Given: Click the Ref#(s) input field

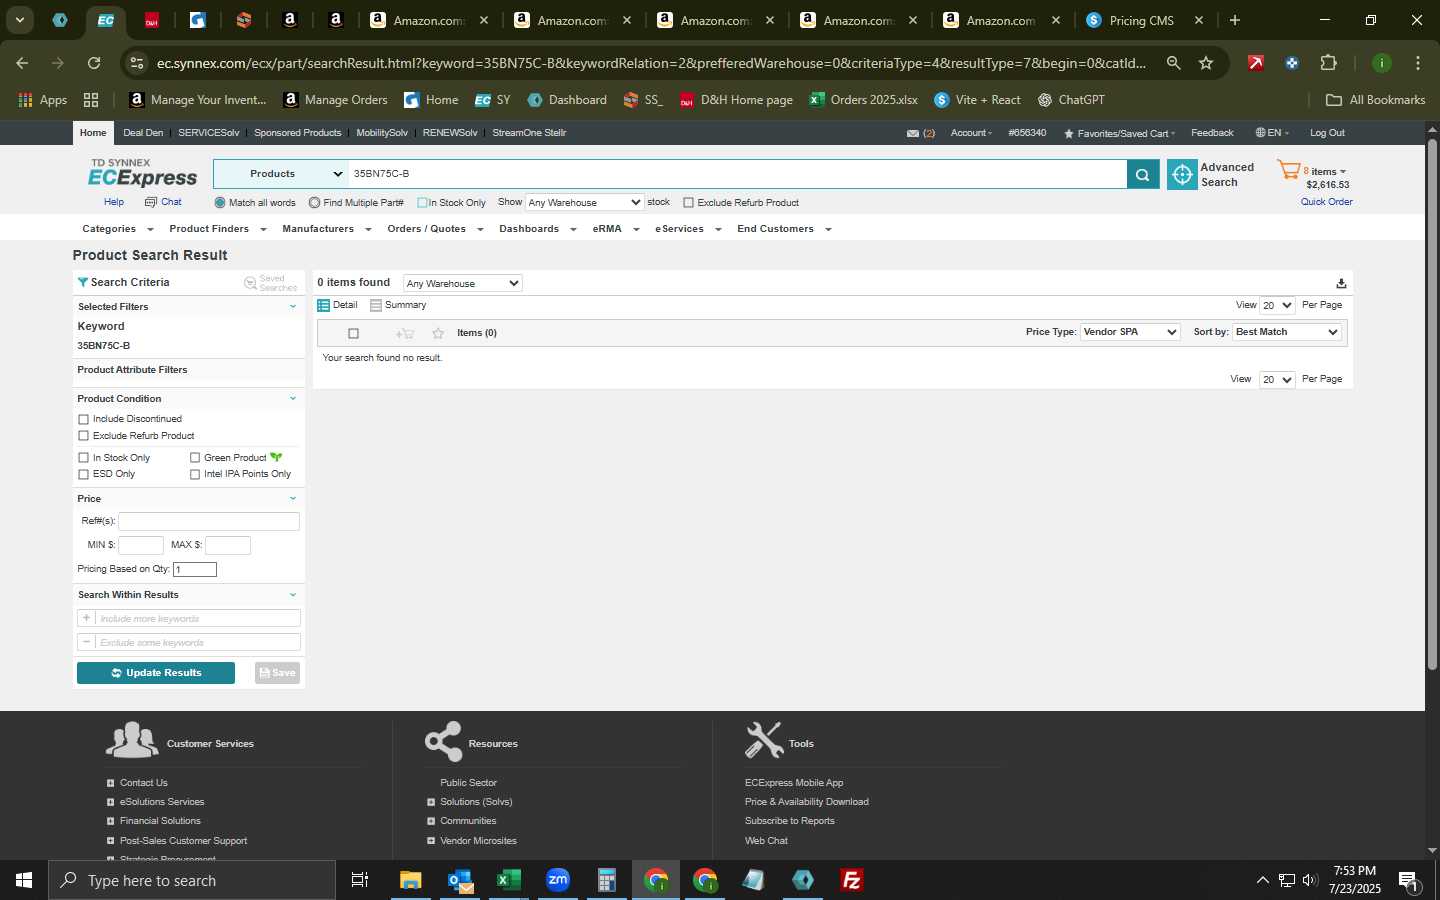Looking at the screenshot, I should (209, 521).
